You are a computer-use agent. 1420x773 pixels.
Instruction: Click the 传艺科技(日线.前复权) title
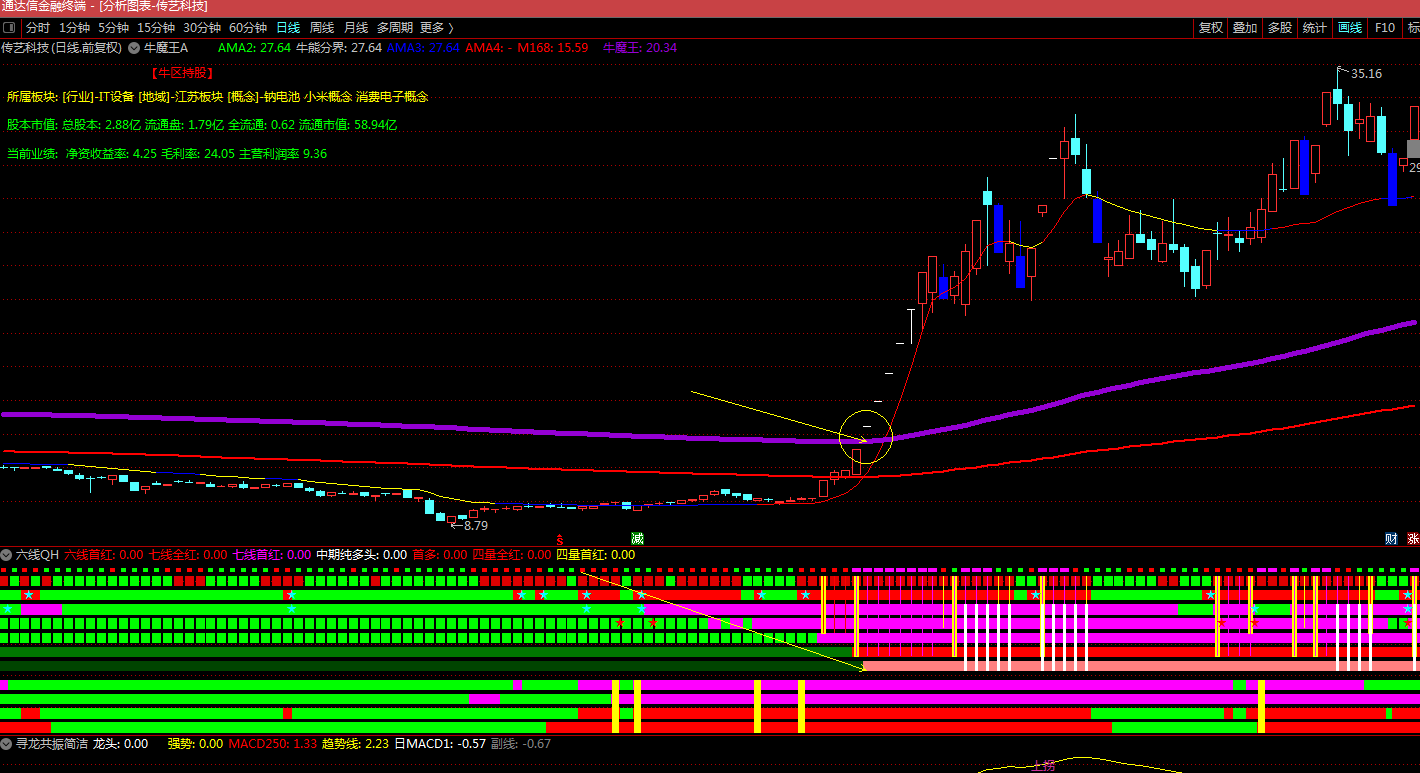coord(61,47)
